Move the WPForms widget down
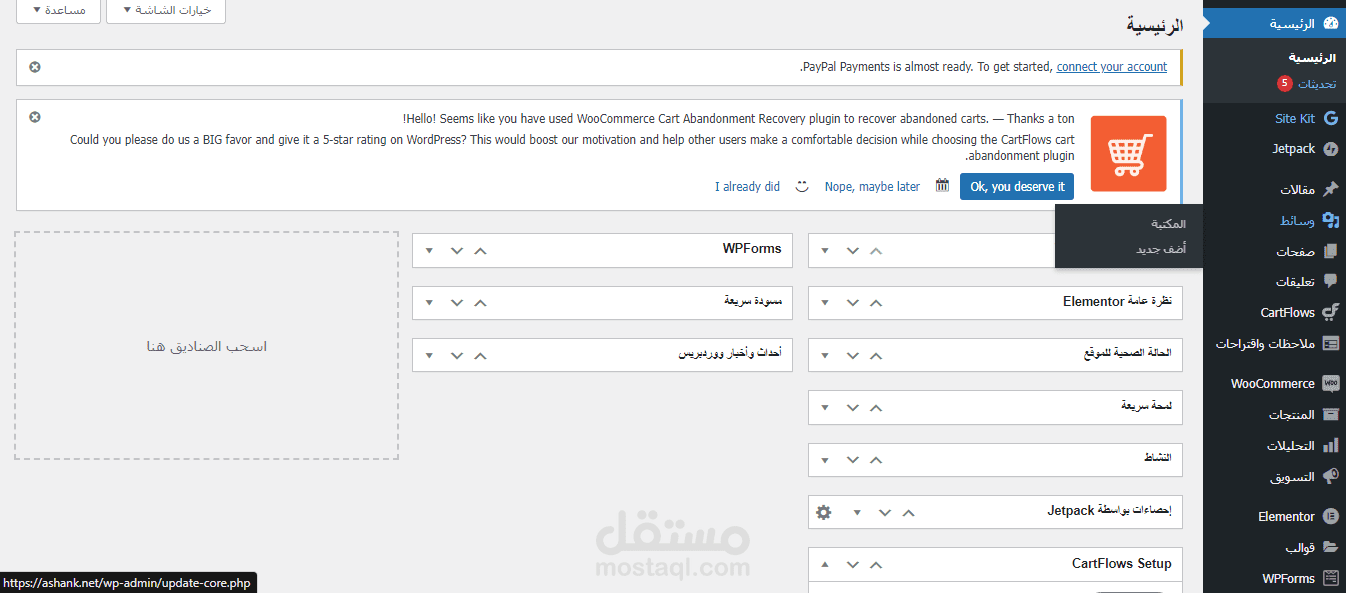This screenshot has width=1346, height=593. (457, 250)
